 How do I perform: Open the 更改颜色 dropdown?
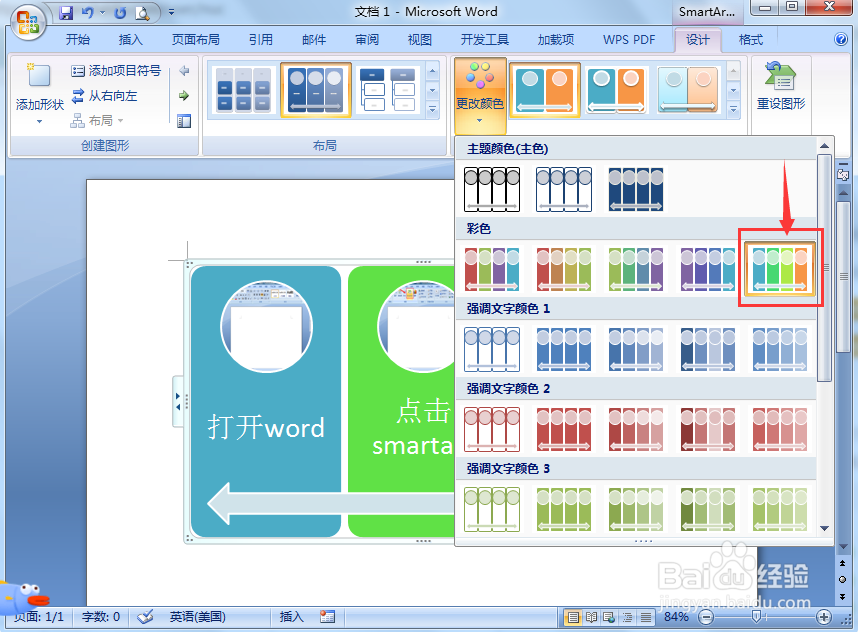click(x=480, y=96)
